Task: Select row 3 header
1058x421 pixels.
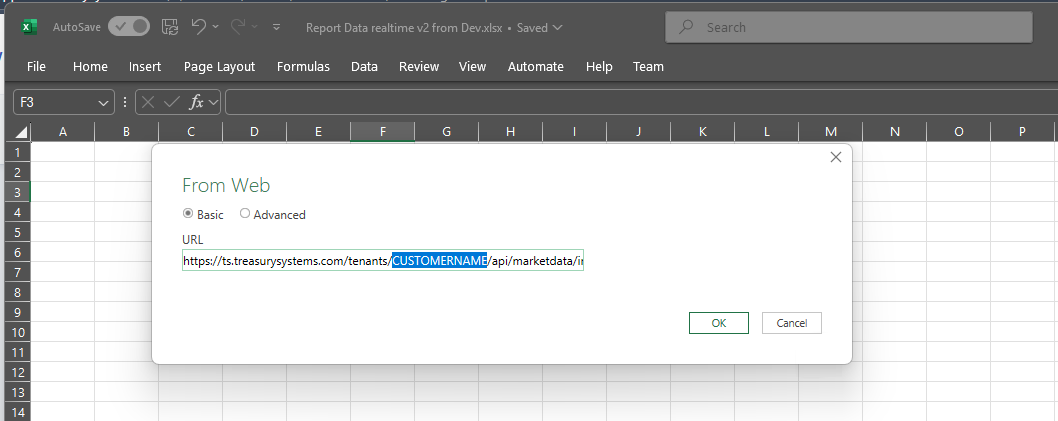Action: (18, 192)
